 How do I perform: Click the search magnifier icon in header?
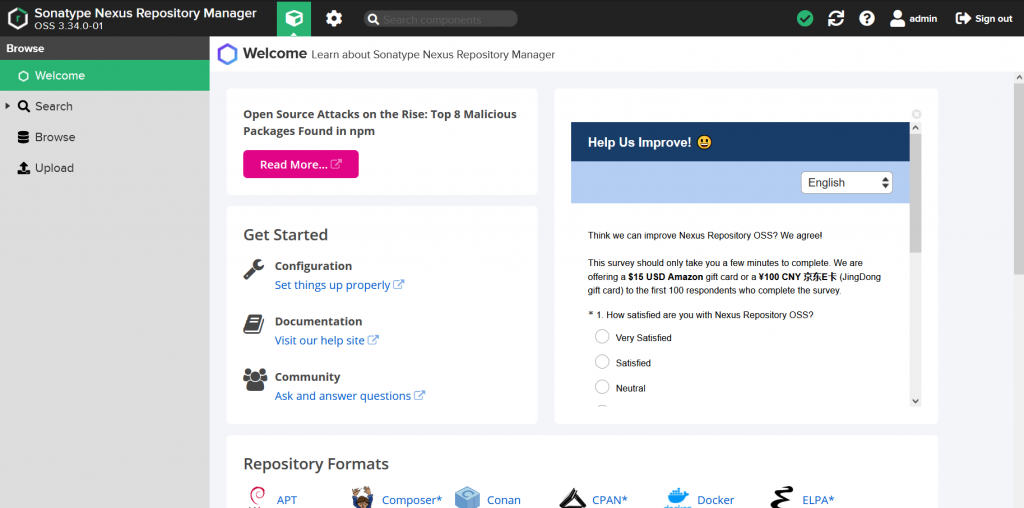point(374,20)
